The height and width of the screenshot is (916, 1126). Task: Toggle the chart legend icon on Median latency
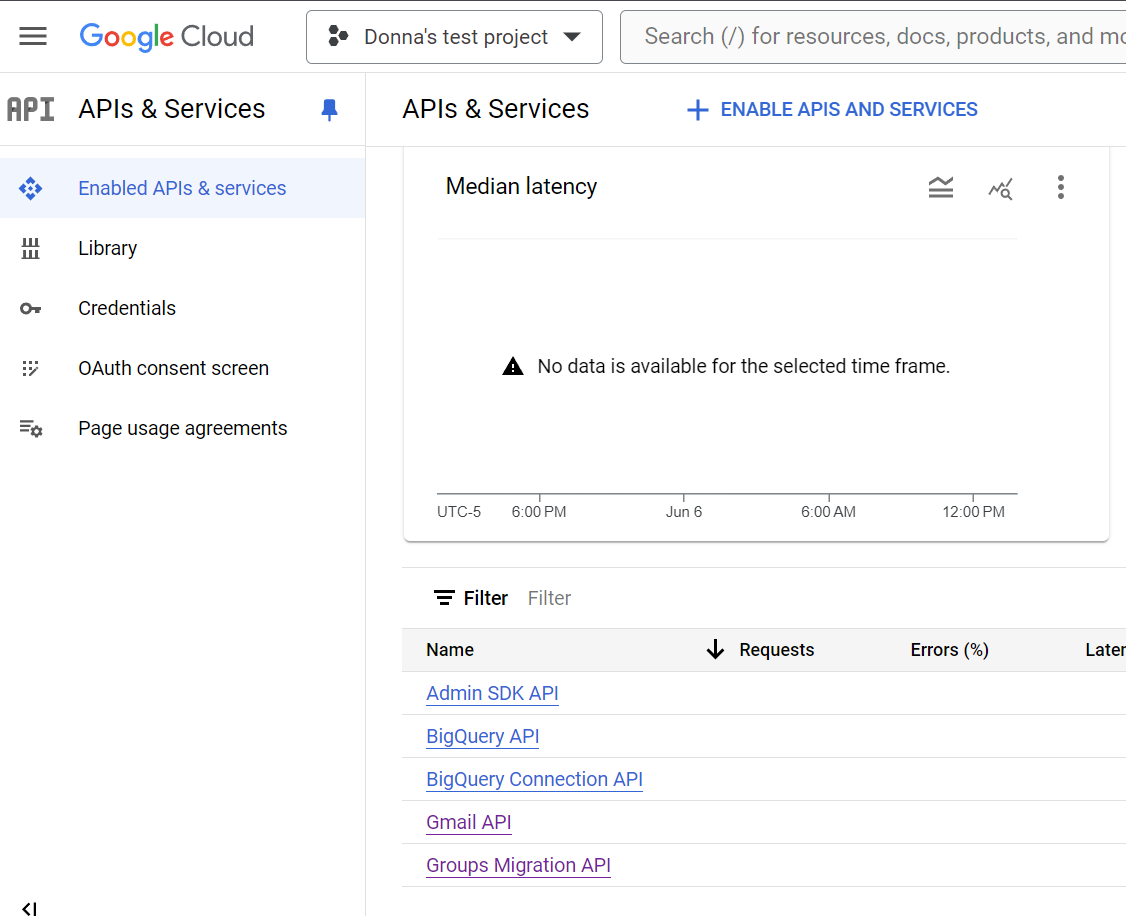(x=941, y=187)
